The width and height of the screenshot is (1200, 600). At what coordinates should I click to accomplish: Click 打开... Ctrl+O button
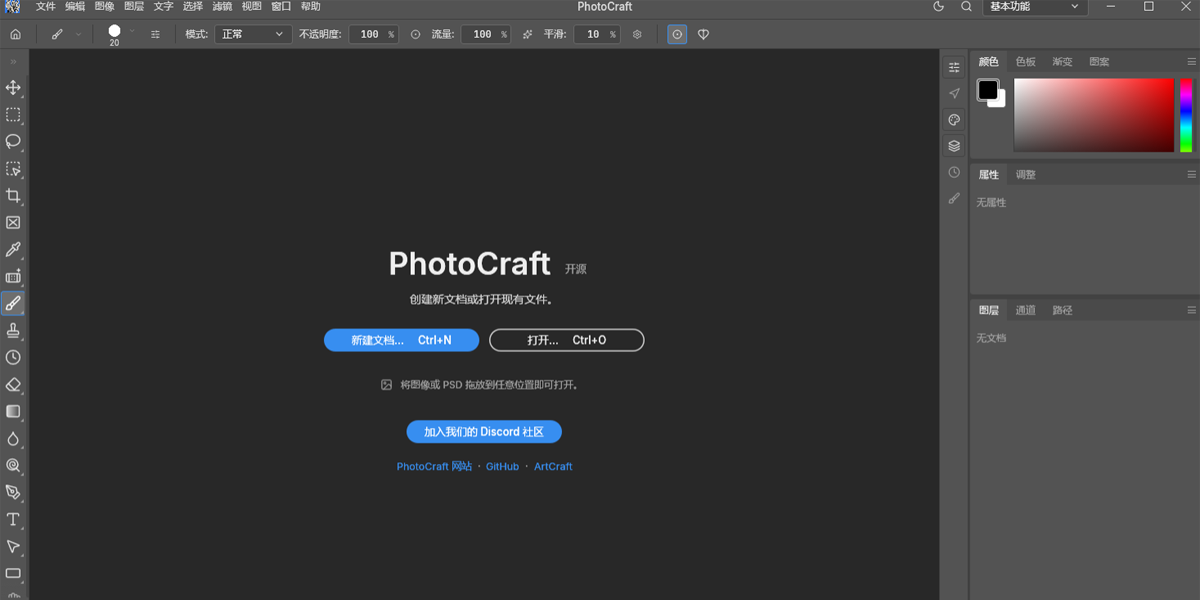coord(566,340)
